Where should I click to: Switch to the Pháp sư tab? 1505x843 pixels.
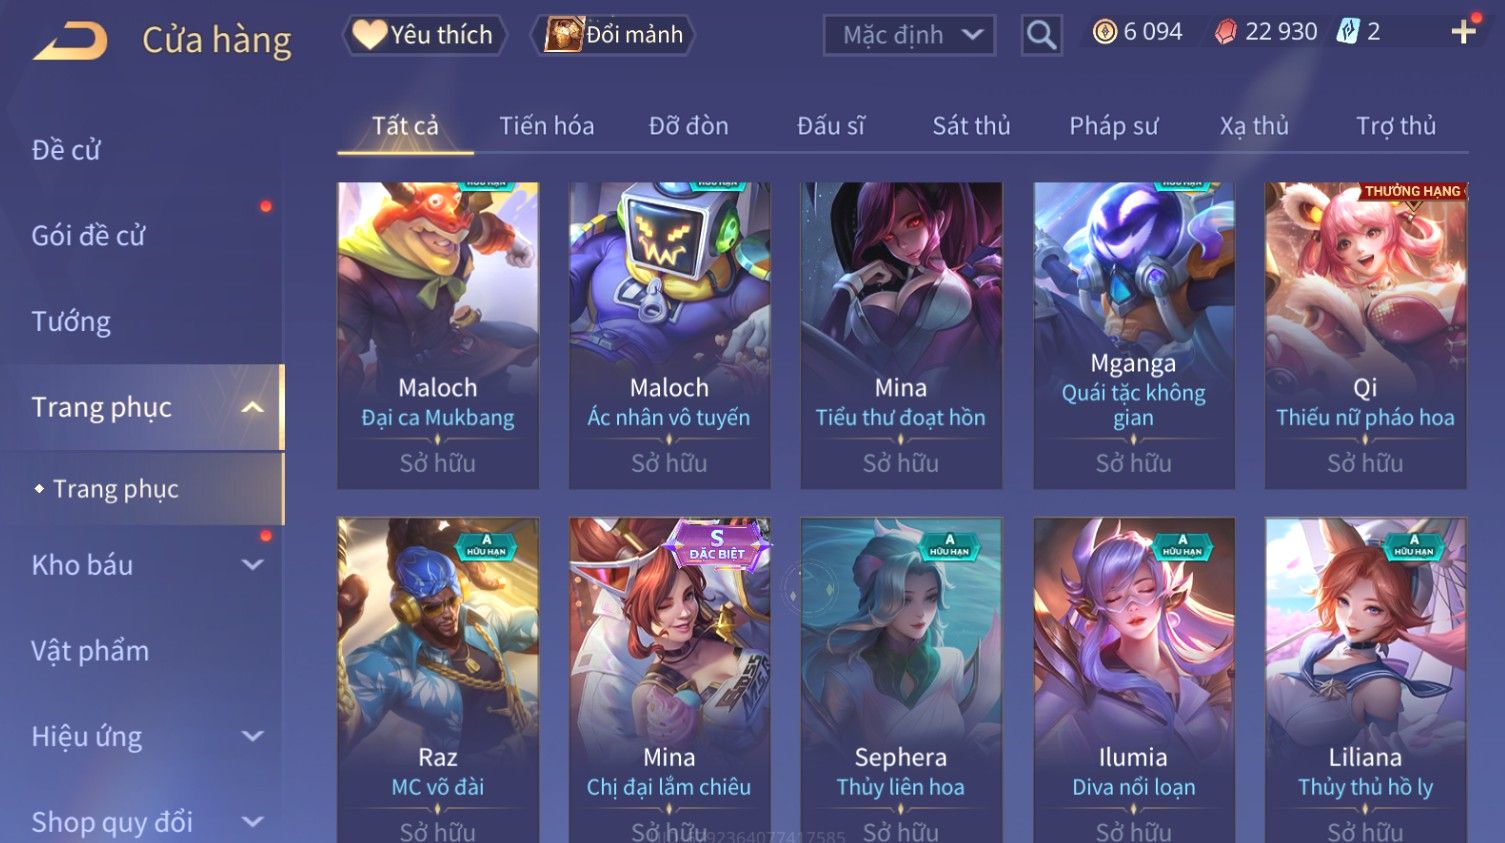click(x=1113, y=126)
